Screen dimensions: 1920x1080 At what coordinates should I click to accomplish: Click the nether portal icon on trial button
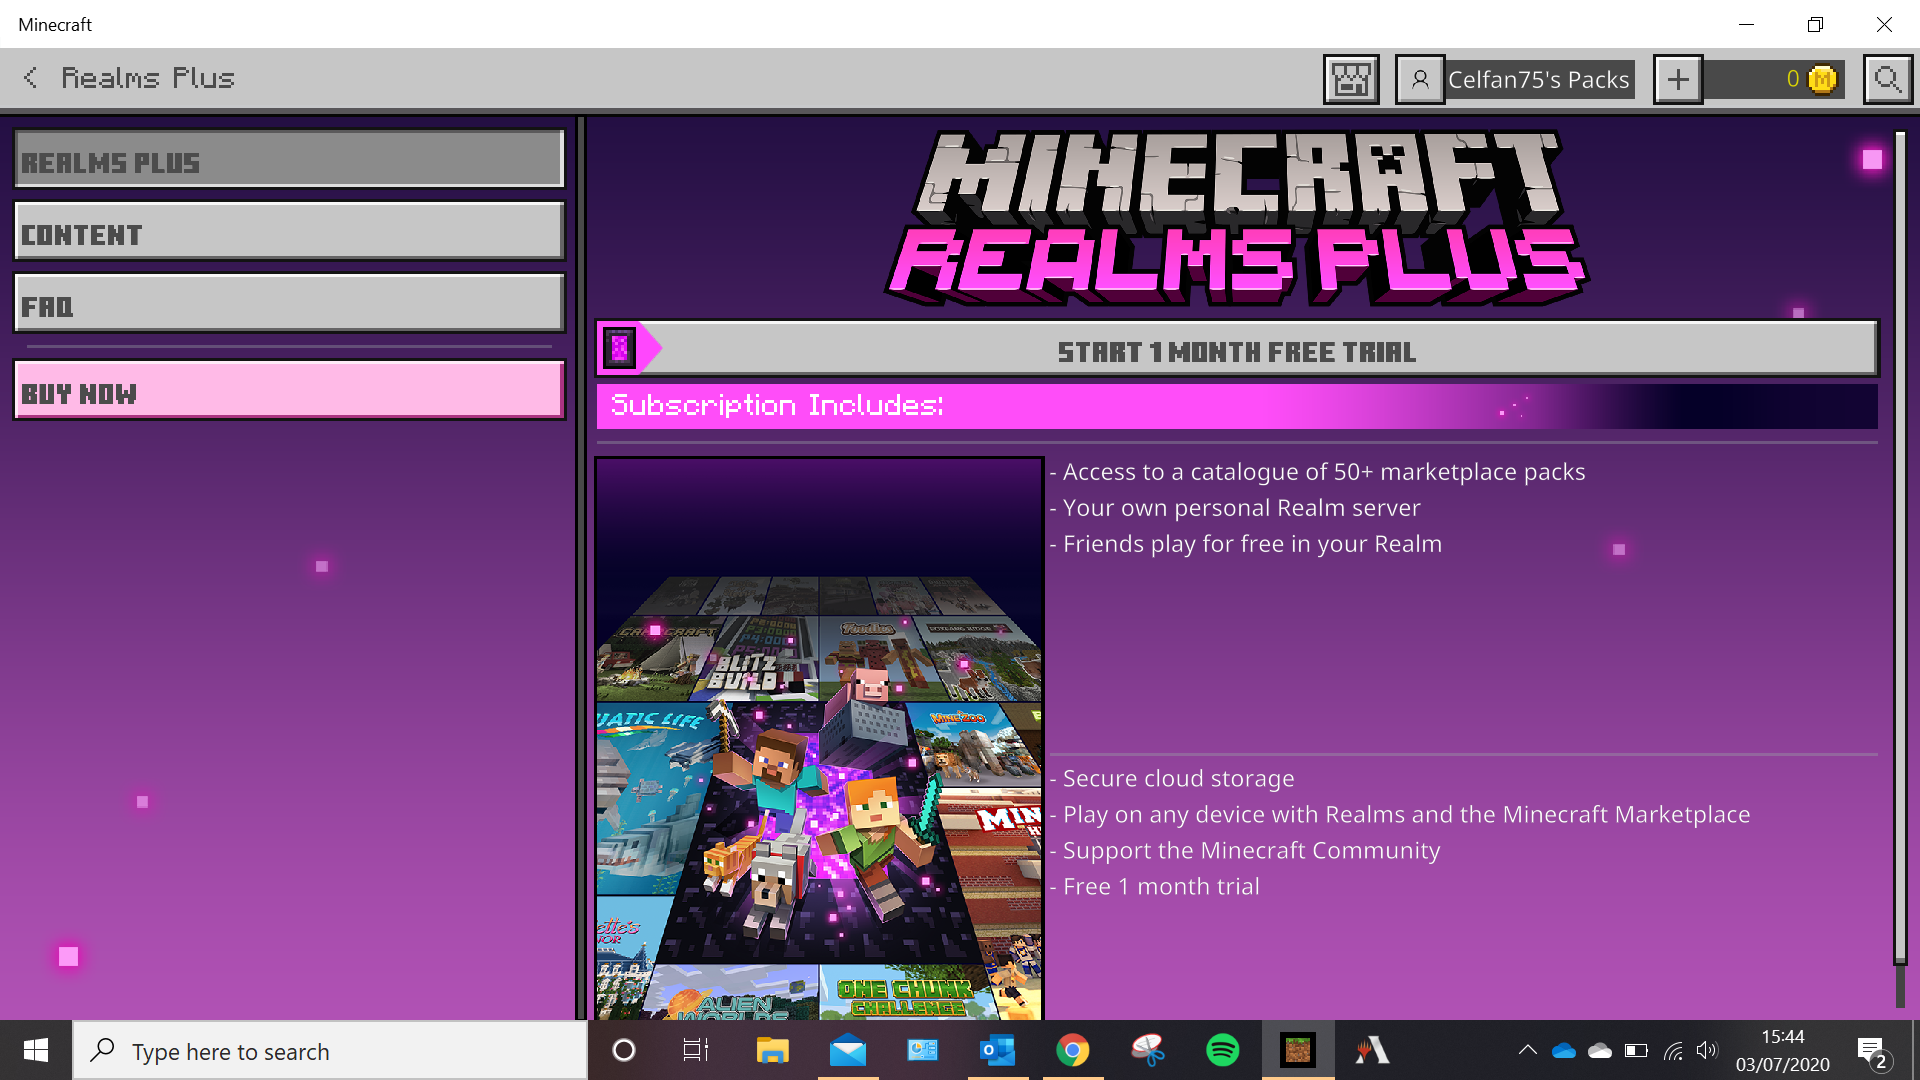pos(620,349)
